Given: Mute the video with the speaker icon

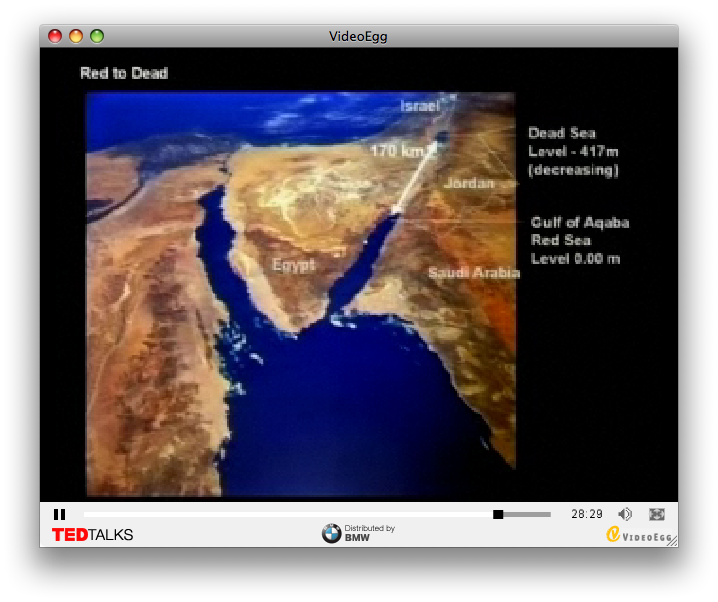Looking at the screenshot, I should point(625,514).
